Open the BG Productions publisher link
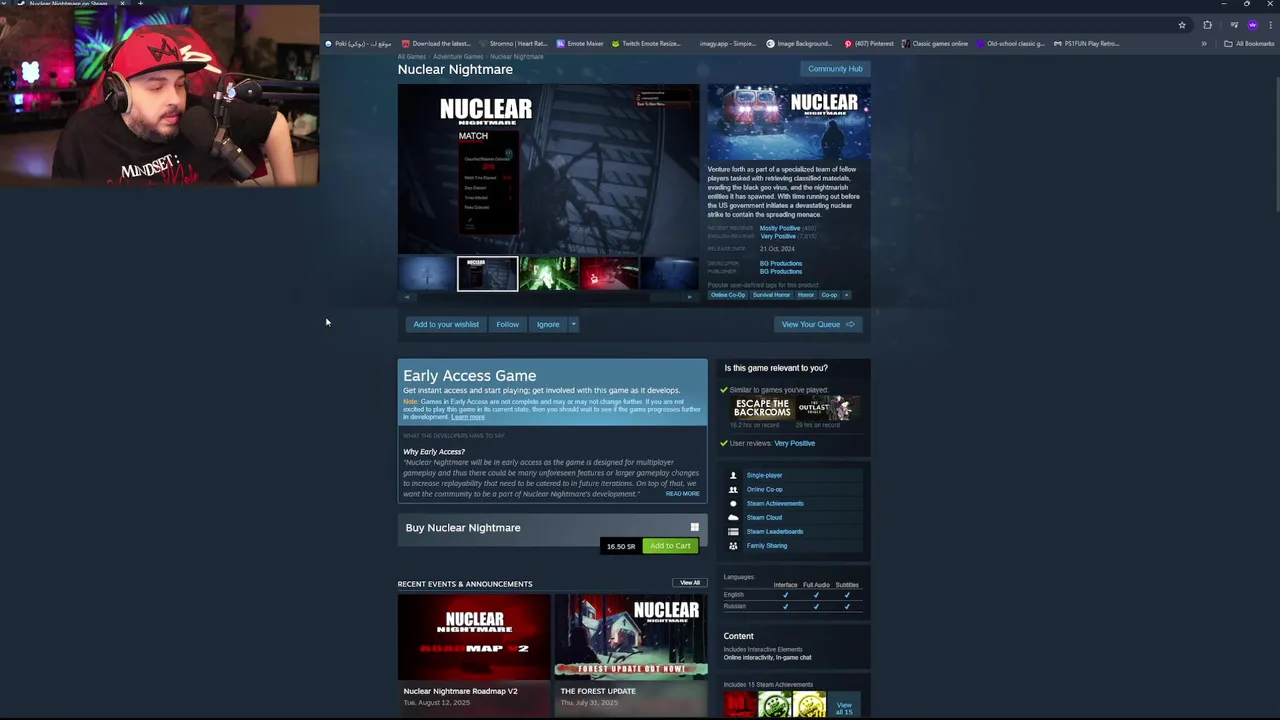This screenshot has width=1280, height=720. click(781, 272)
